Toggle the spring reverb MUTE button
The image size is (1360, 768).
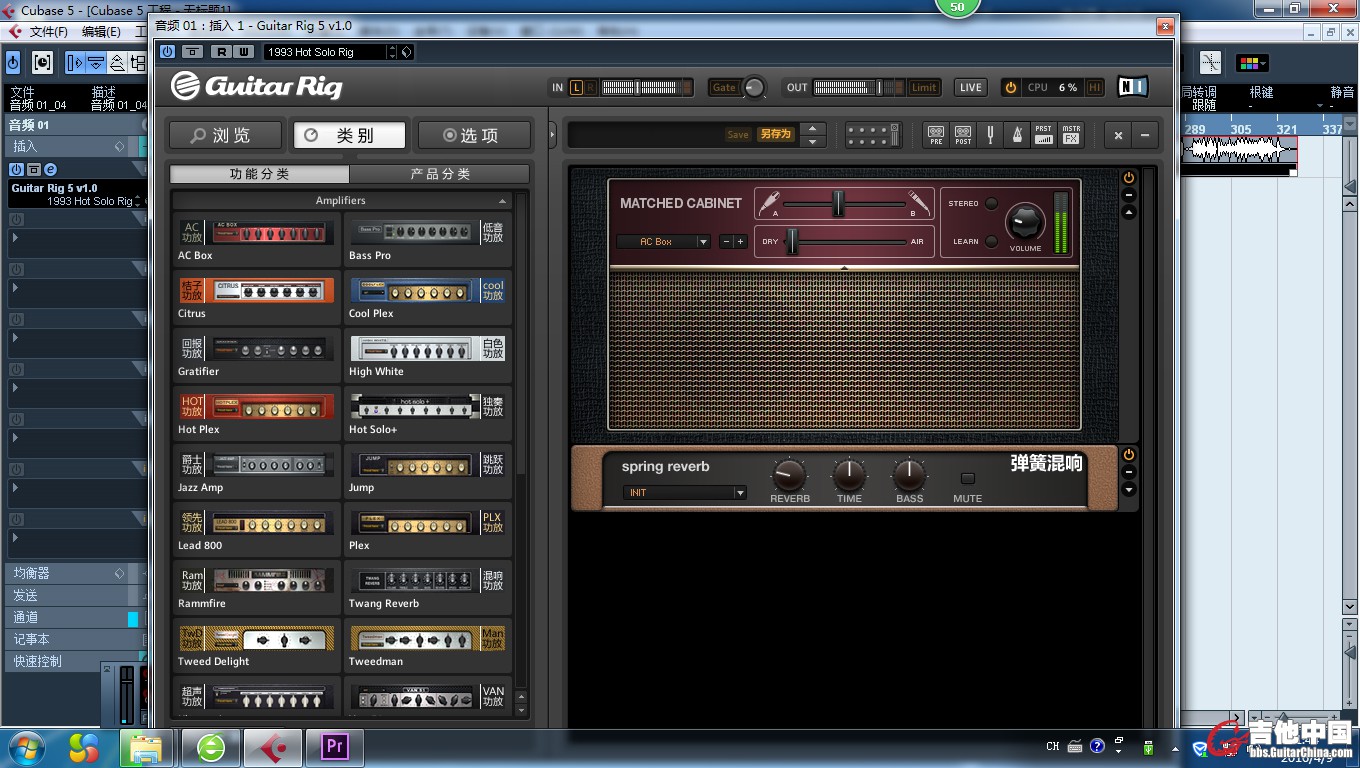pyautogui.click(x=967, y=479)
